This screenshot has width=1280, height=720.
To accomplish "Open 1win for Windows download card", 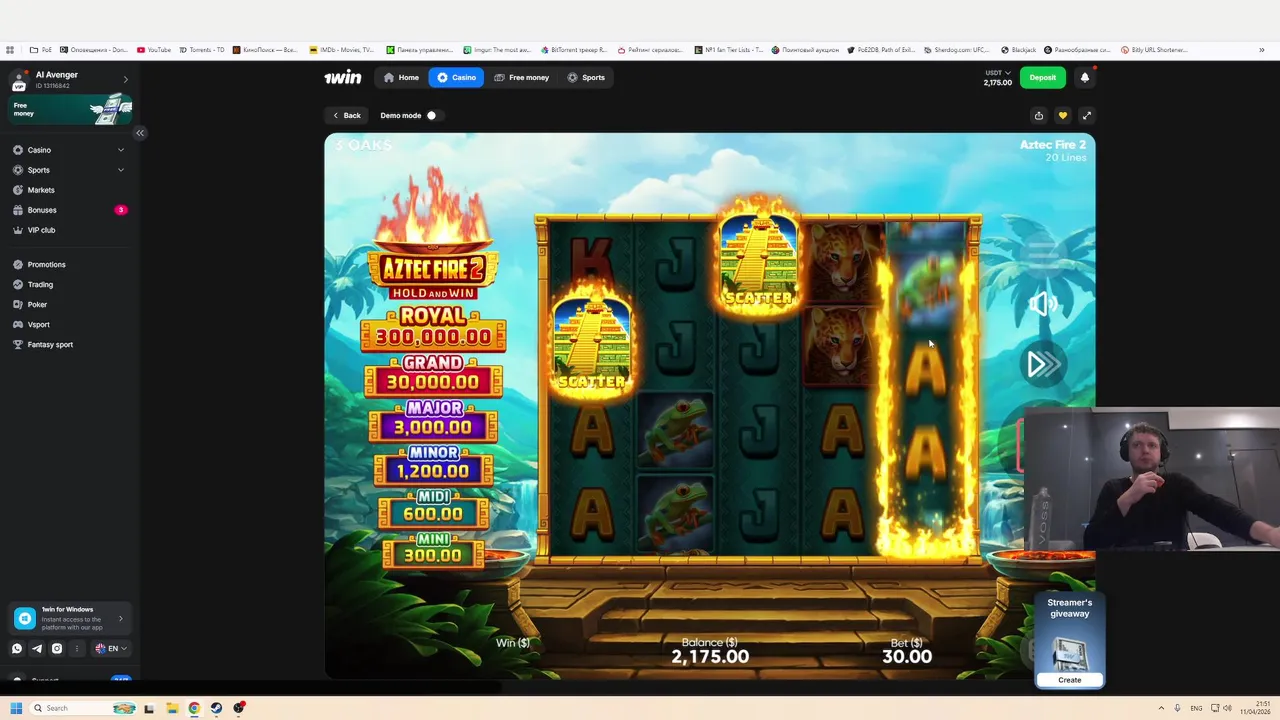I will (x=70, y=619).
